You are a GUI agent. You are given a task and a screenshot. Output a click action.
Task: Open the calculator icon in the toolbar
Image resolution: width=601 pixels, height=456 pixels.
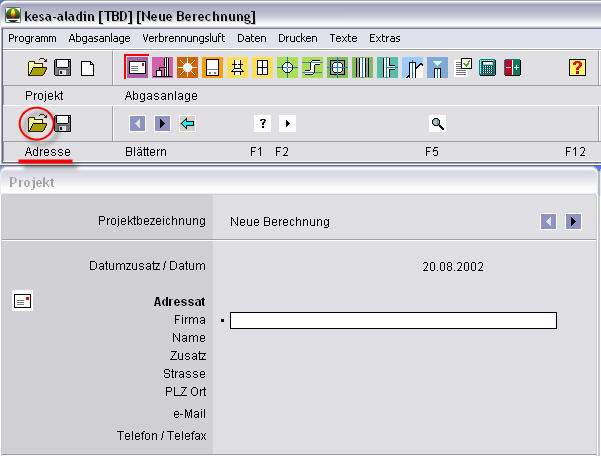coord(488,68)
